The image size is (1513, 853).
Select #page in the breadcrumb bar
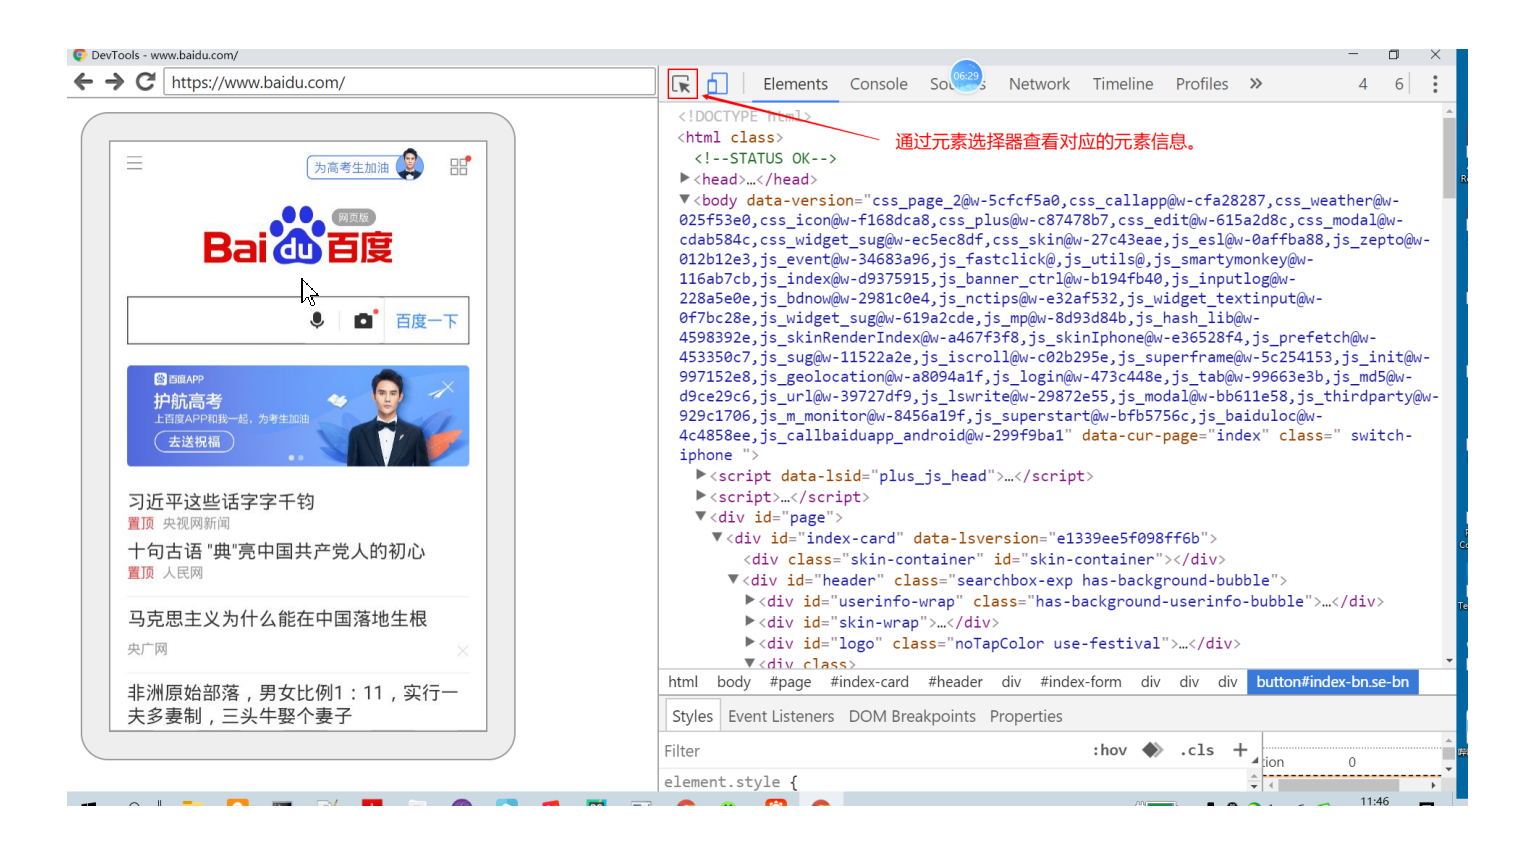coord(790,682)
